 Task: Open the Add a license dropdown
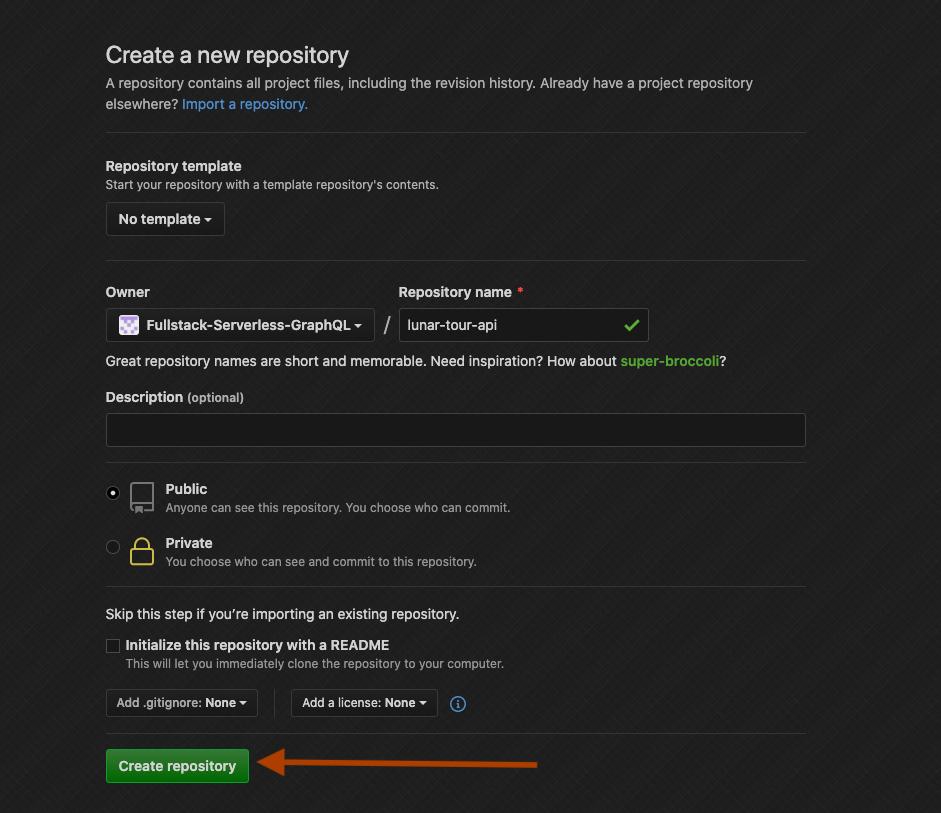[x=364, y=703]
